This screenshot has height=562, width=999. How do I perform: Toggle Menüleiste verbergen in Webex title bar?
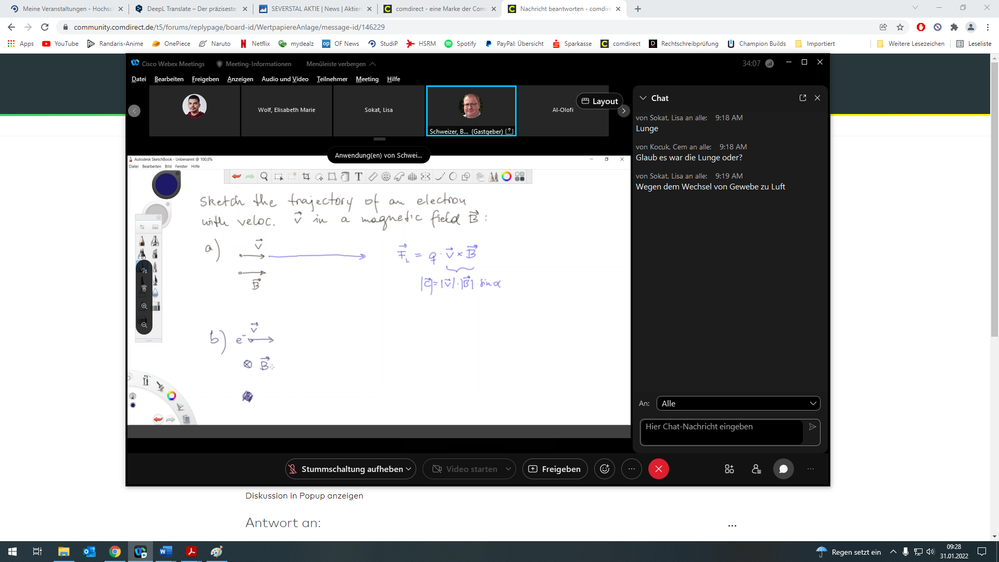[x=341, y=64]
